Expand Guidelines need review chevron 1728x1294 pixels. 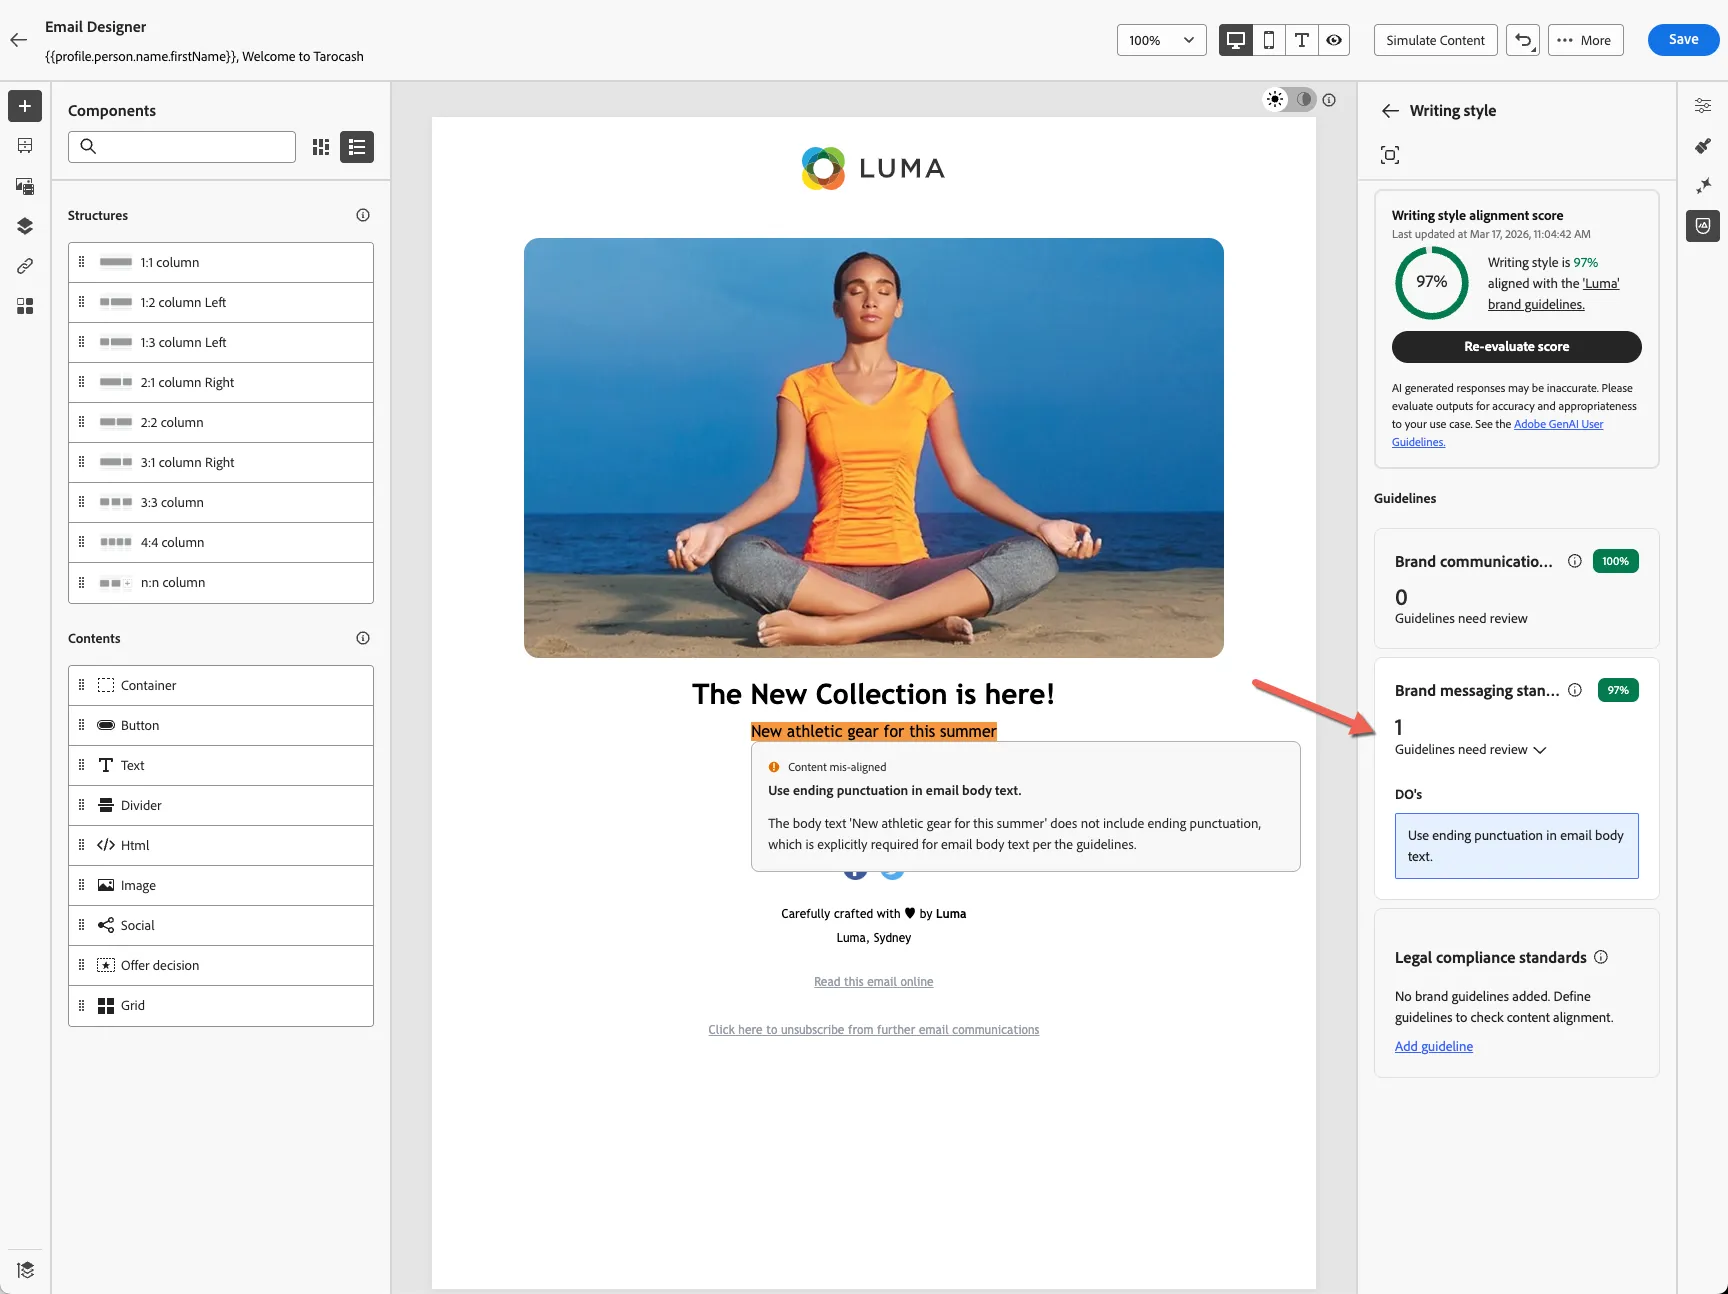pyautogui.click(x=1540, y=750)
